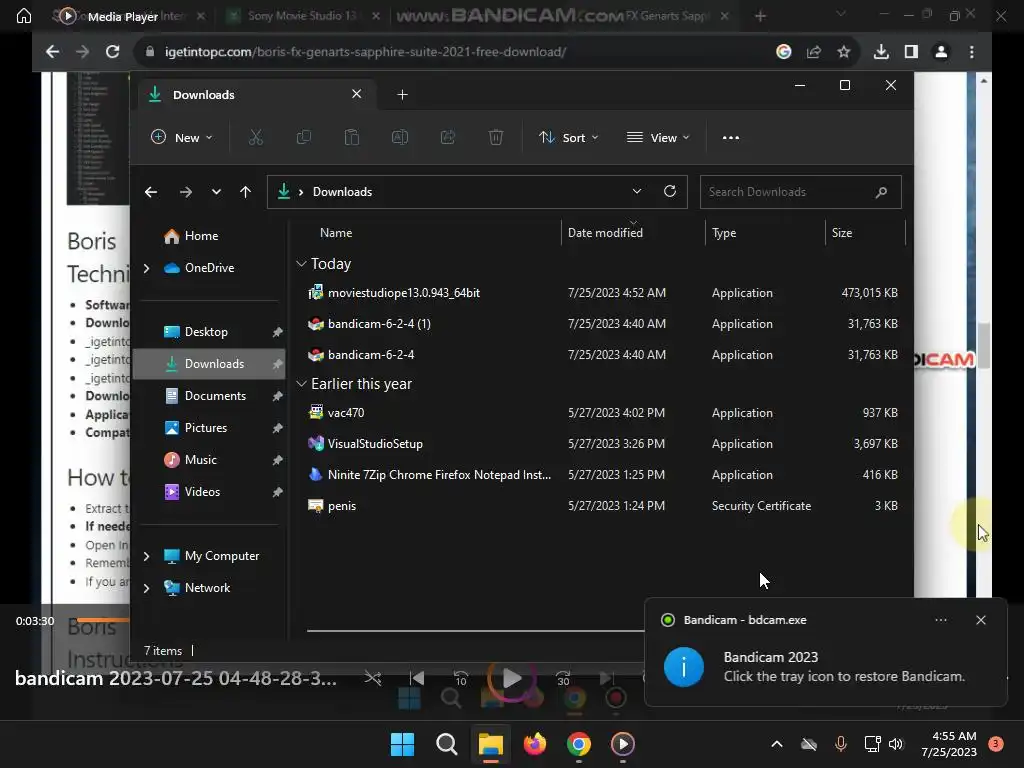Screen dimensions: 1024x768
Task: Click the Google icon in address bar
Action: click(x=784, y=52)
